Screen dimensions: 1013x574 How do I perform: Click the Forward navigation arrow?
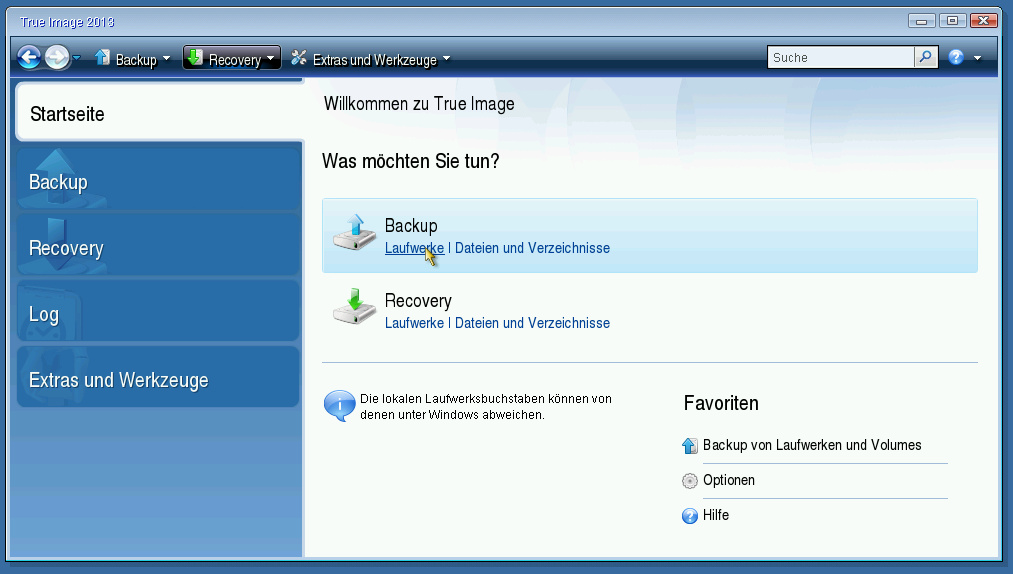pyautogui.click(x=57, y=58)
